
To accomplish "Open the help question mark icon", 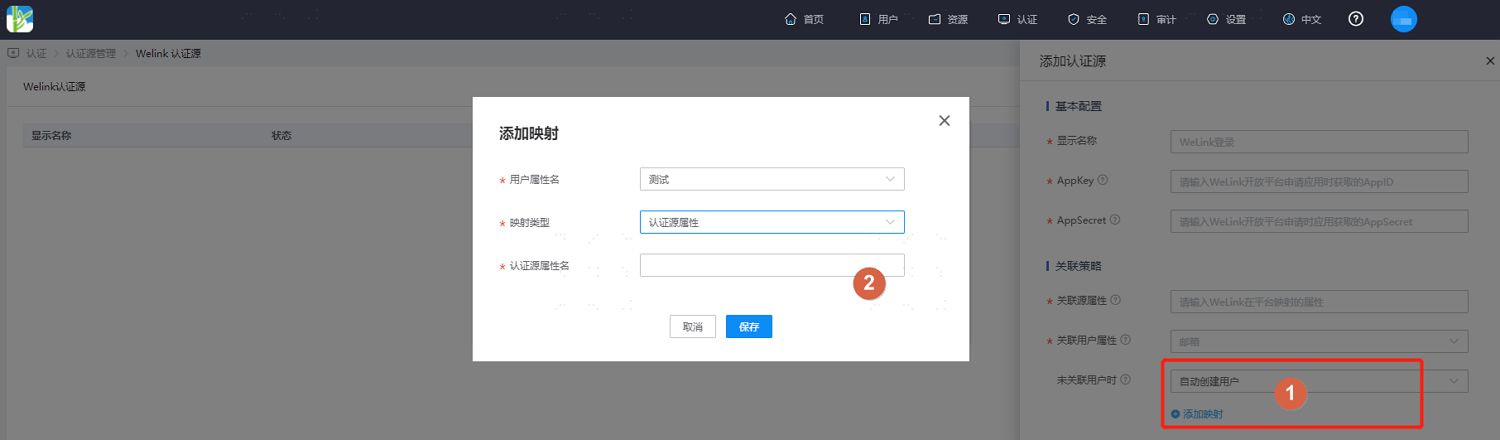I will pos(1356,19).
